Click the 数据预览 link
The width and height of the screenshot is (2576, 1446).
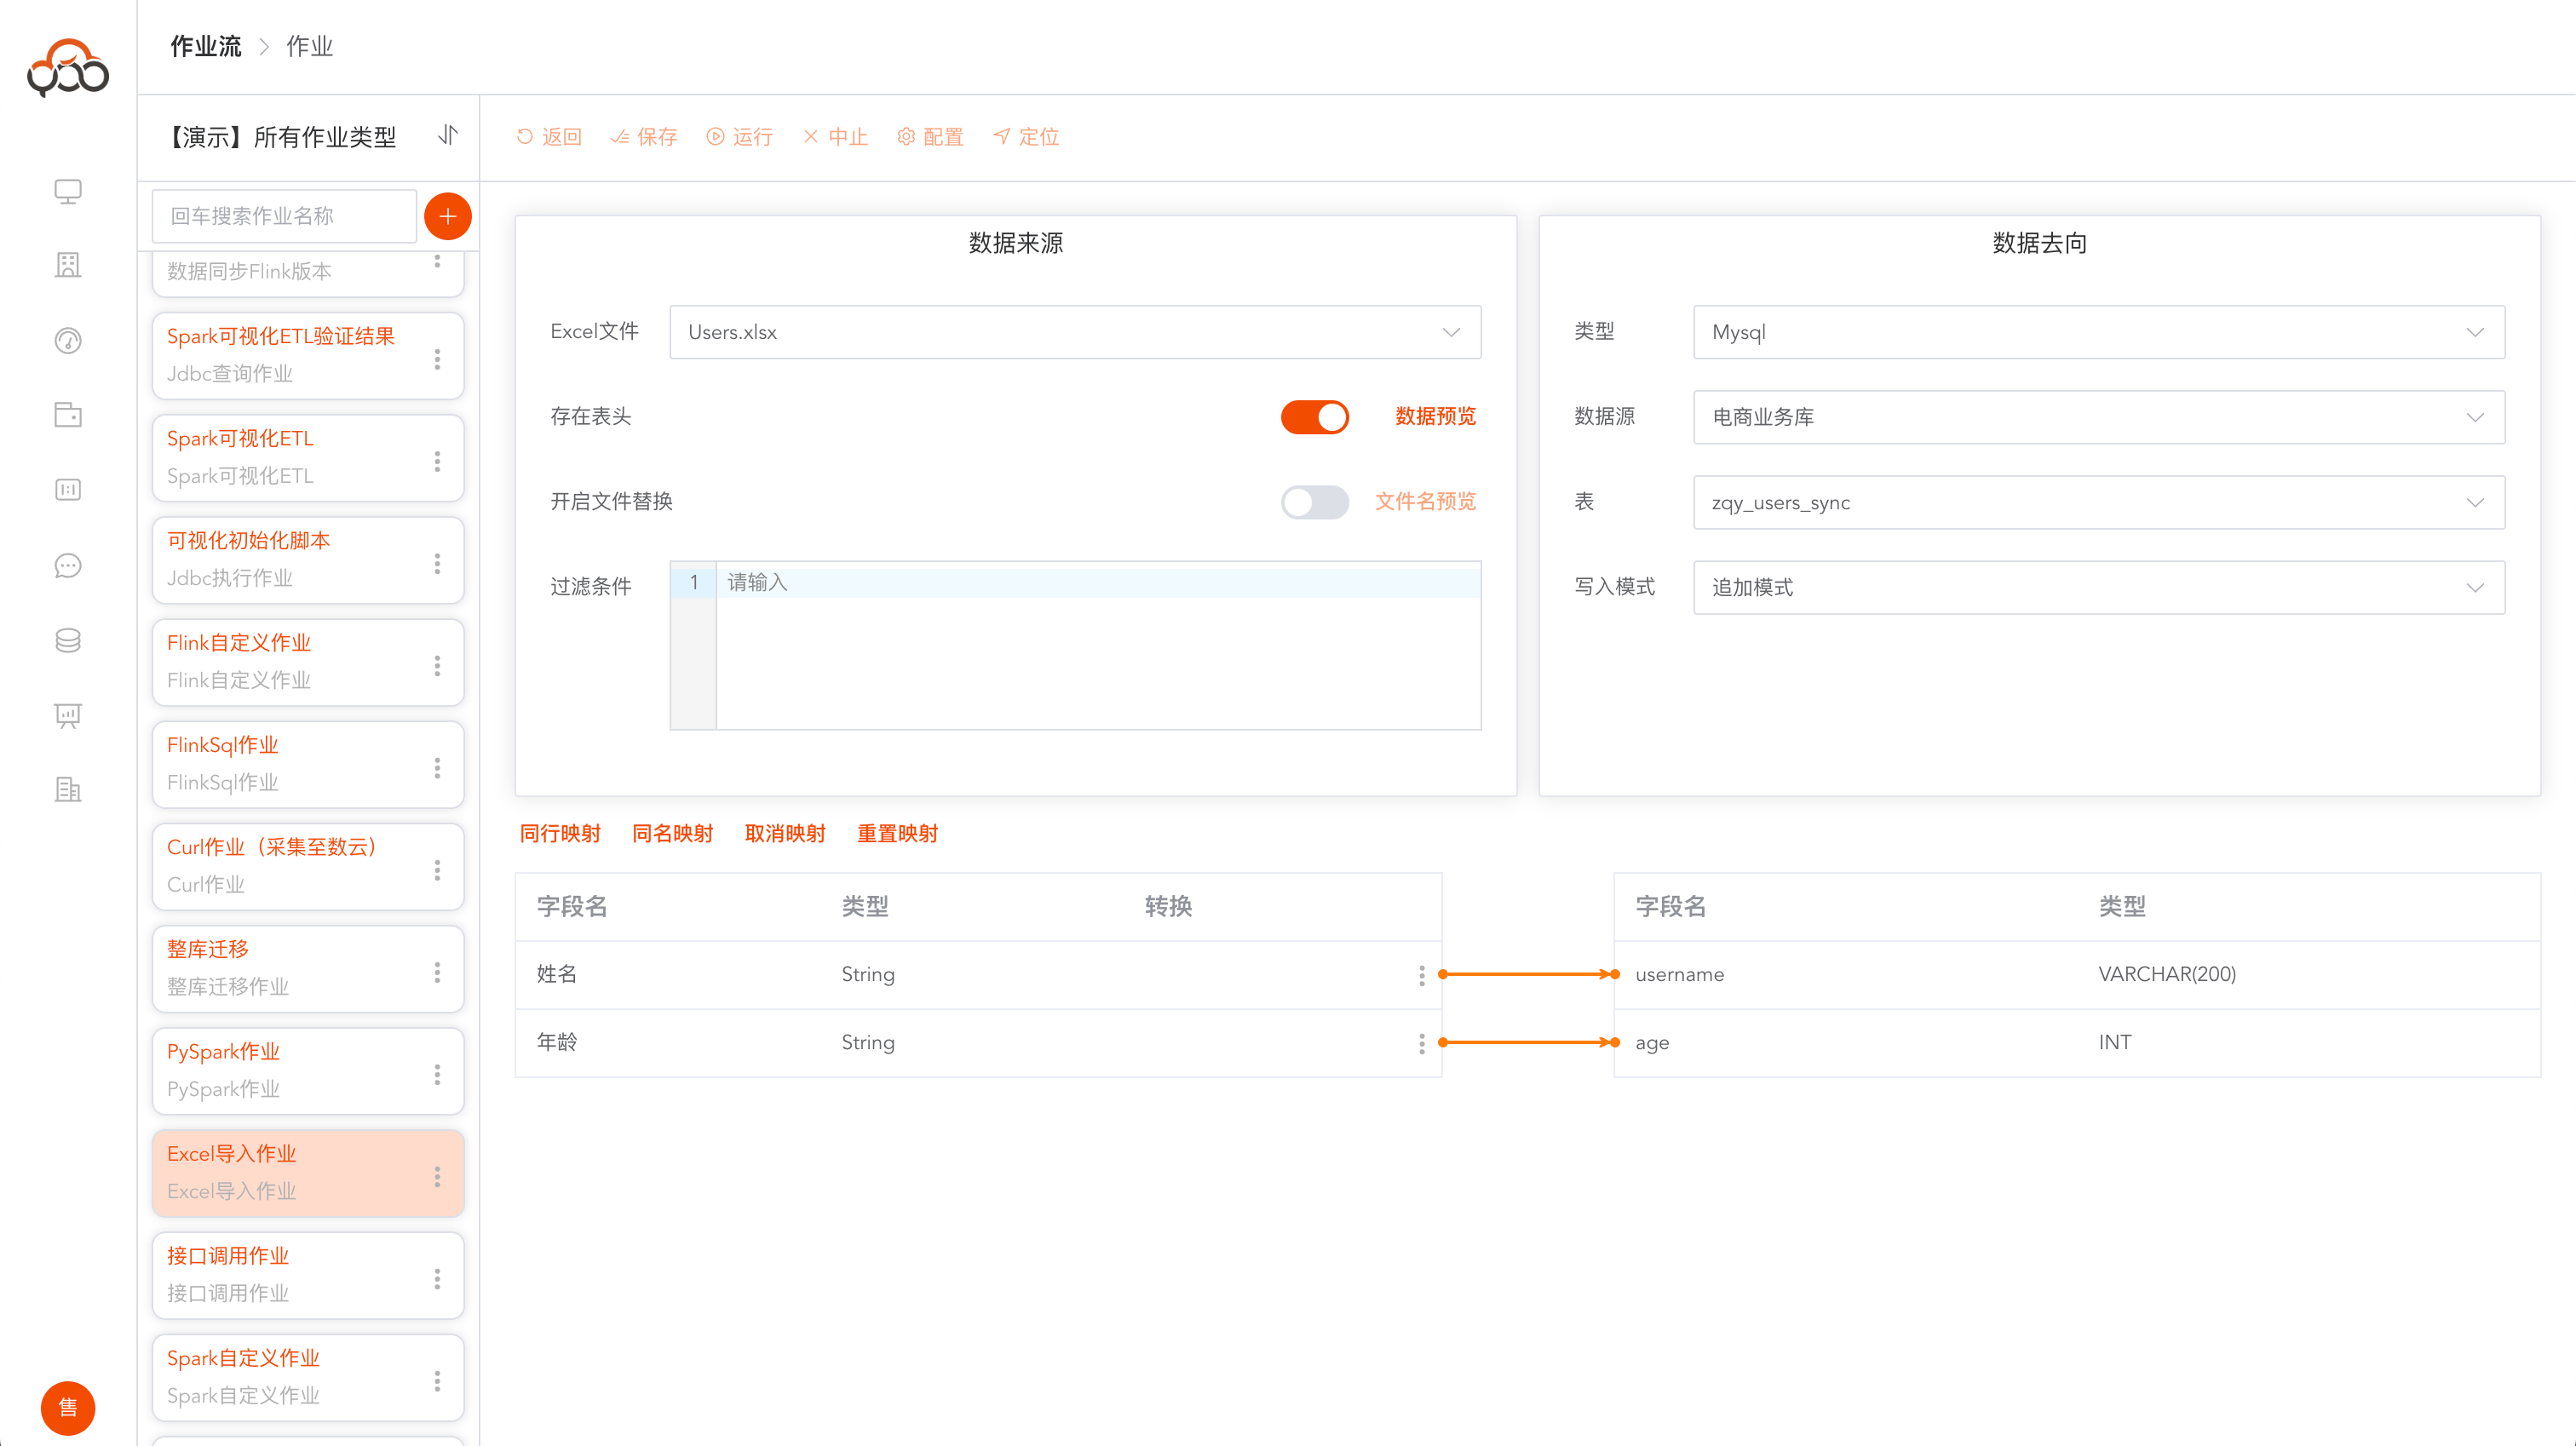(1435, 416)
